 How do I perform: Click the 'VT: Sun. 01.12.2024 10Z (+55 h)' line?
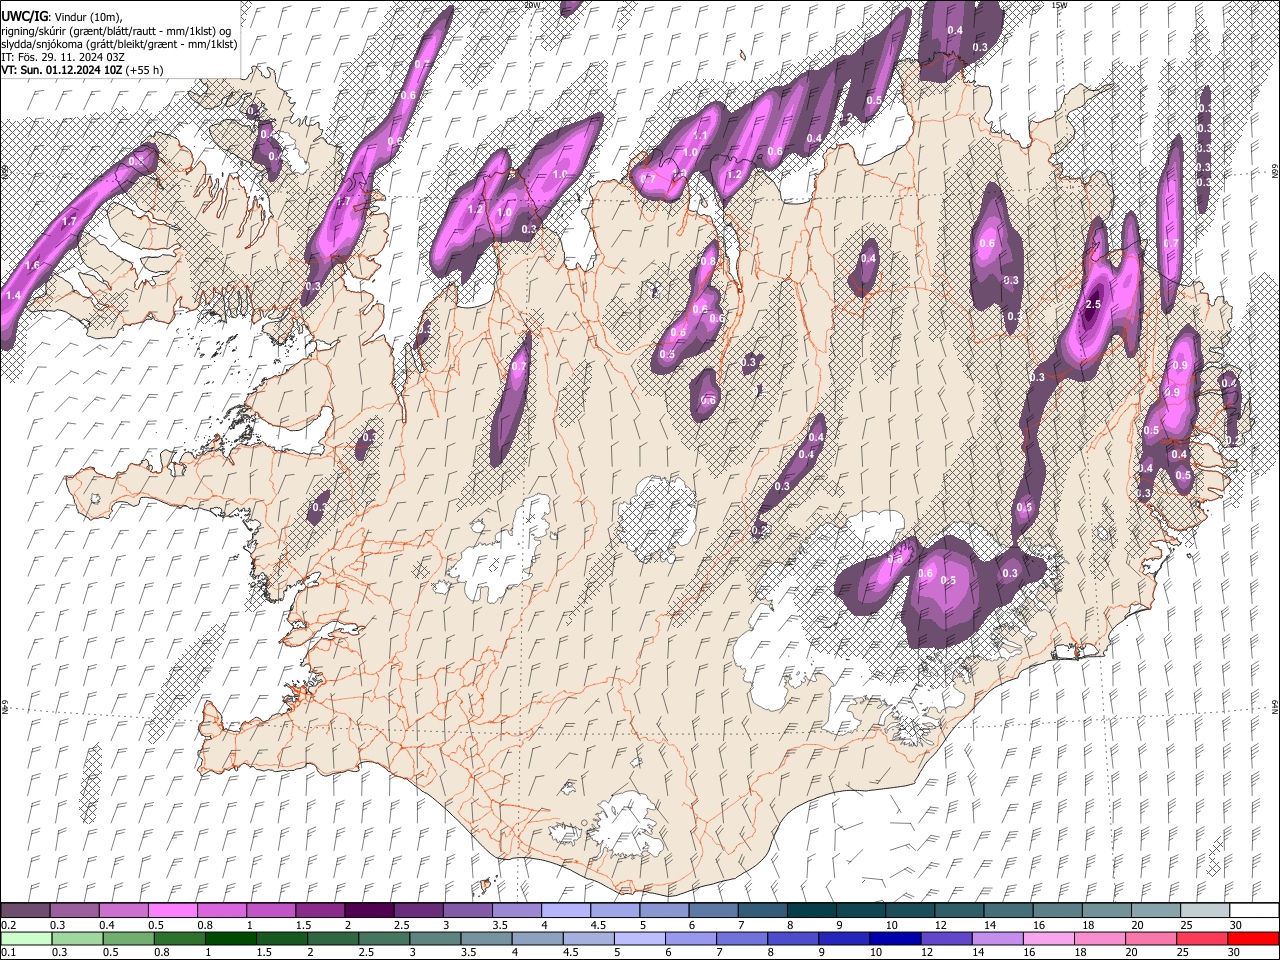[82, 70]
